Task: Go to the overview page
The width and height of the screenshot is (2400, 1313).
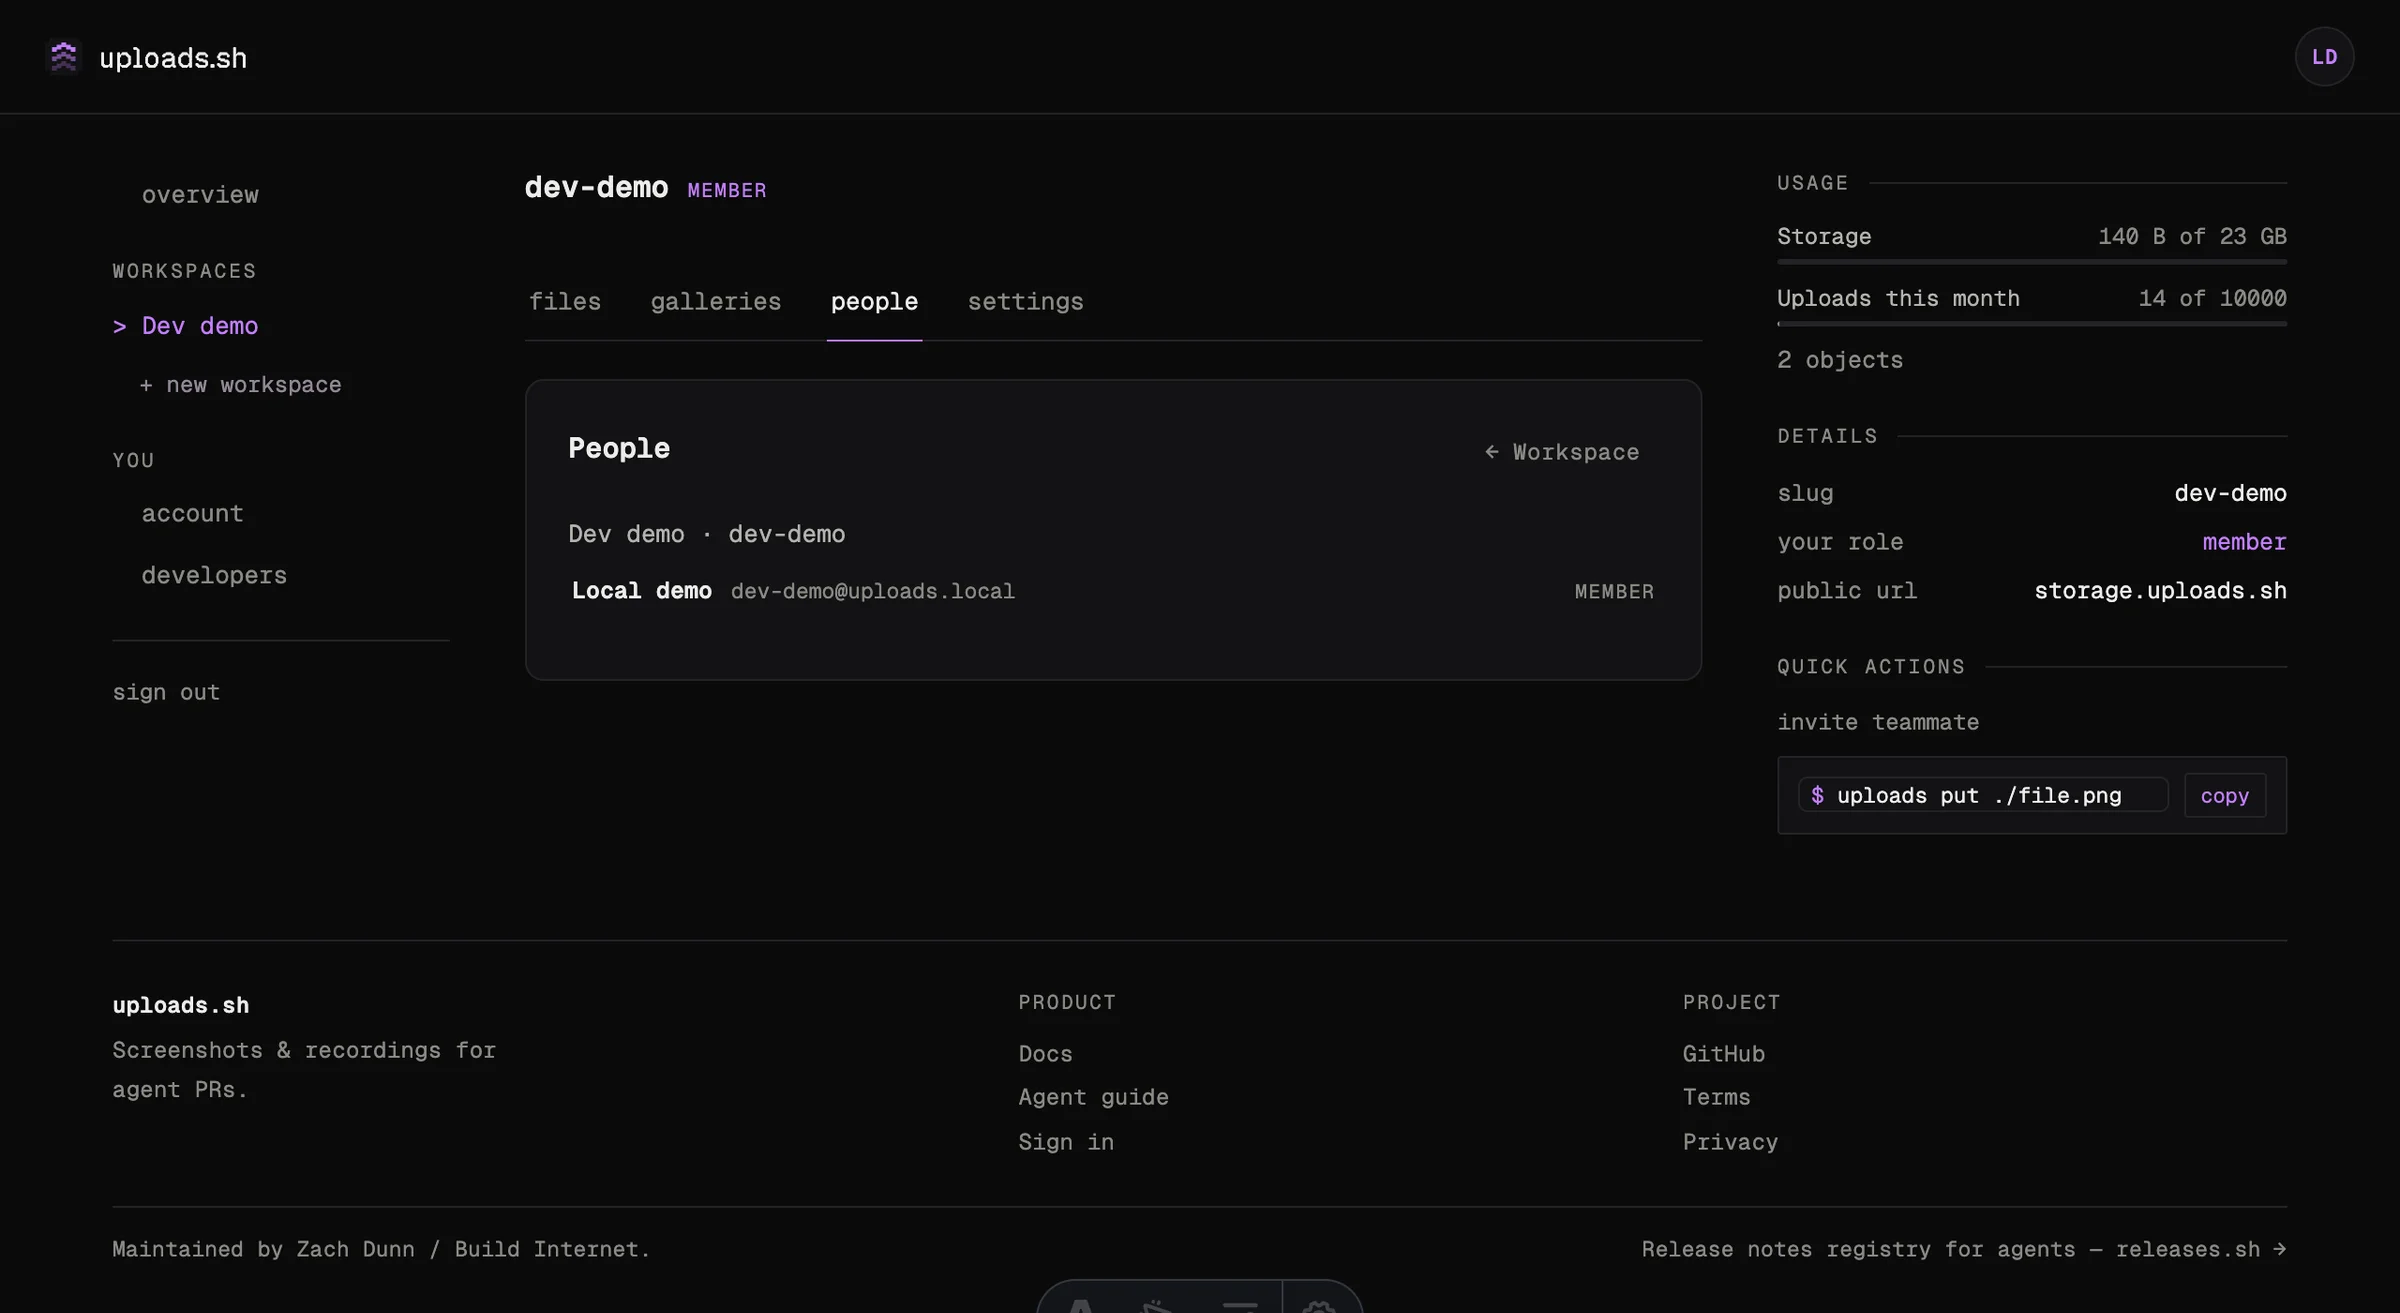Action: [x=200, y=195]
